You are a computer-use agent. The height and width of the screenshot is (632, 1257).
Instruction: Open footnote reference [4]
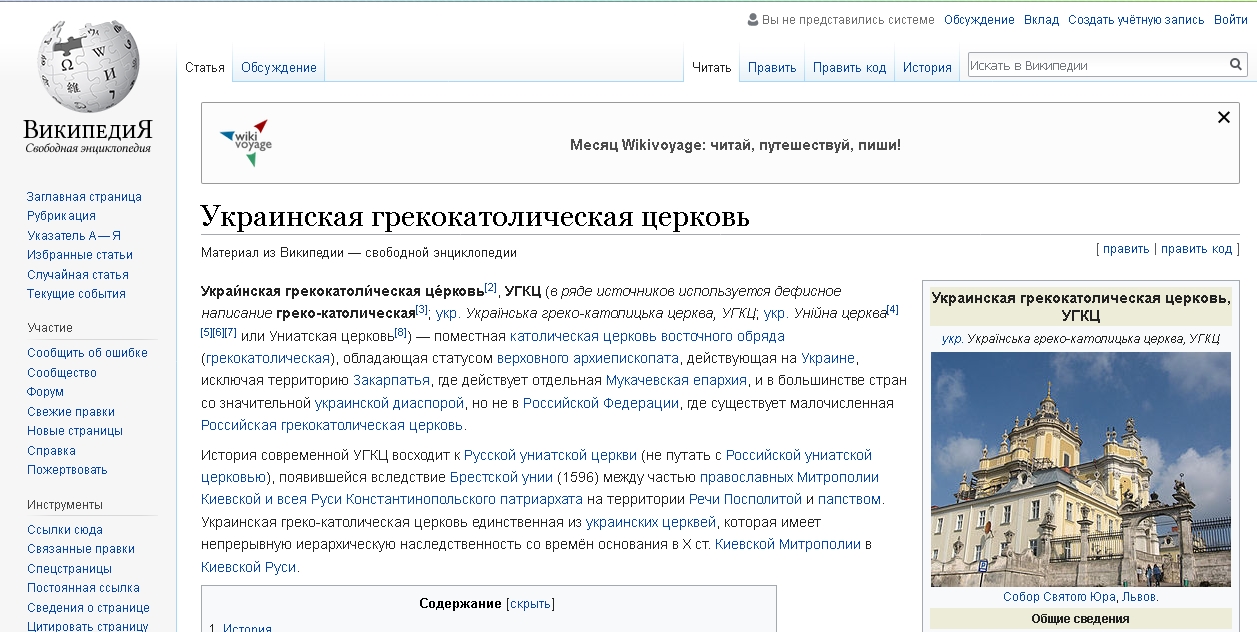(x=893, y=309)
